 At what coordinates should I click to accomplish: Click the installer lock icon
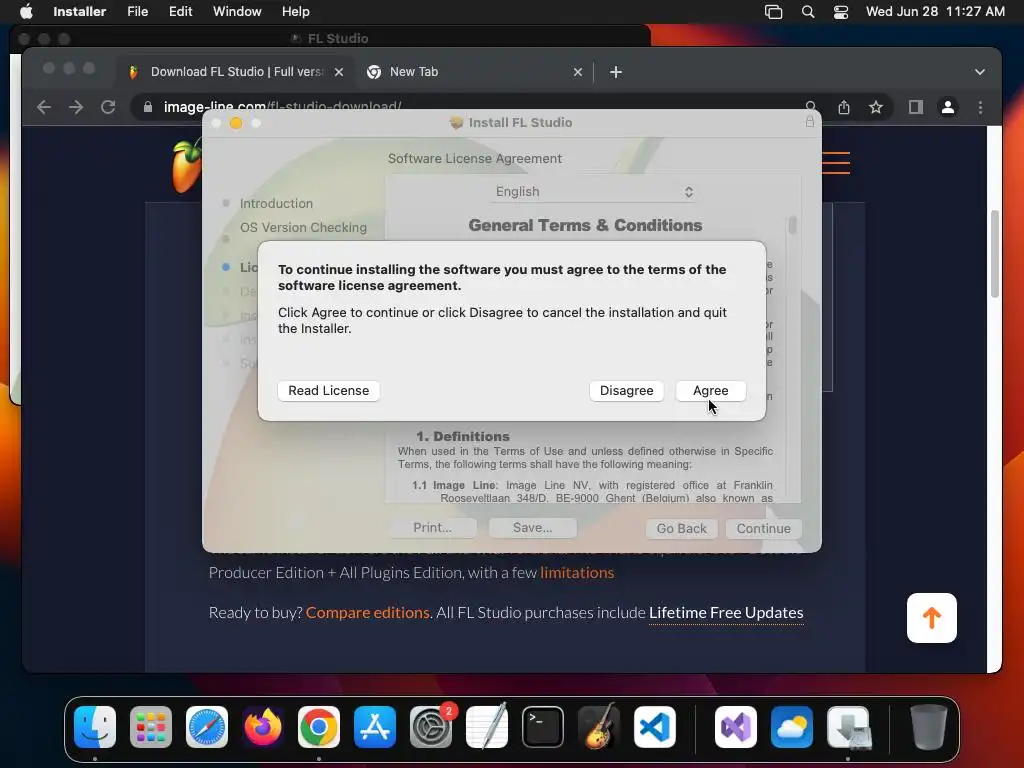810,121
